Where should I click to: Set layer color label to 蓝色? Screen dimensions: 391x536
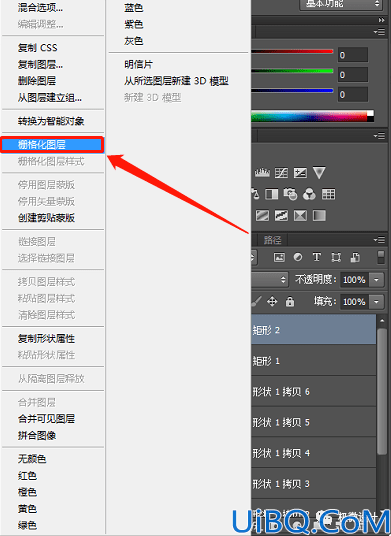(134, 8)
